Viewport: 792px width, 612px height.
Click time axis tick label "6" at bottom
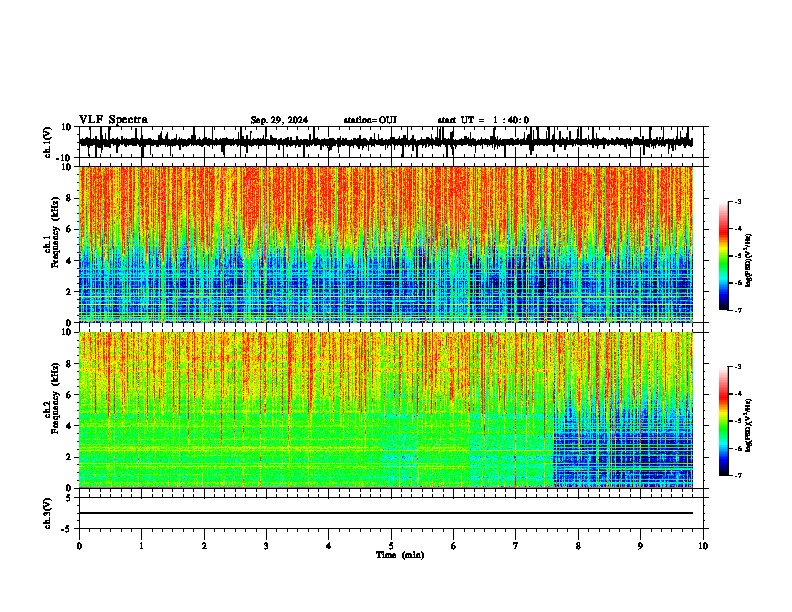tap(453, 546)
